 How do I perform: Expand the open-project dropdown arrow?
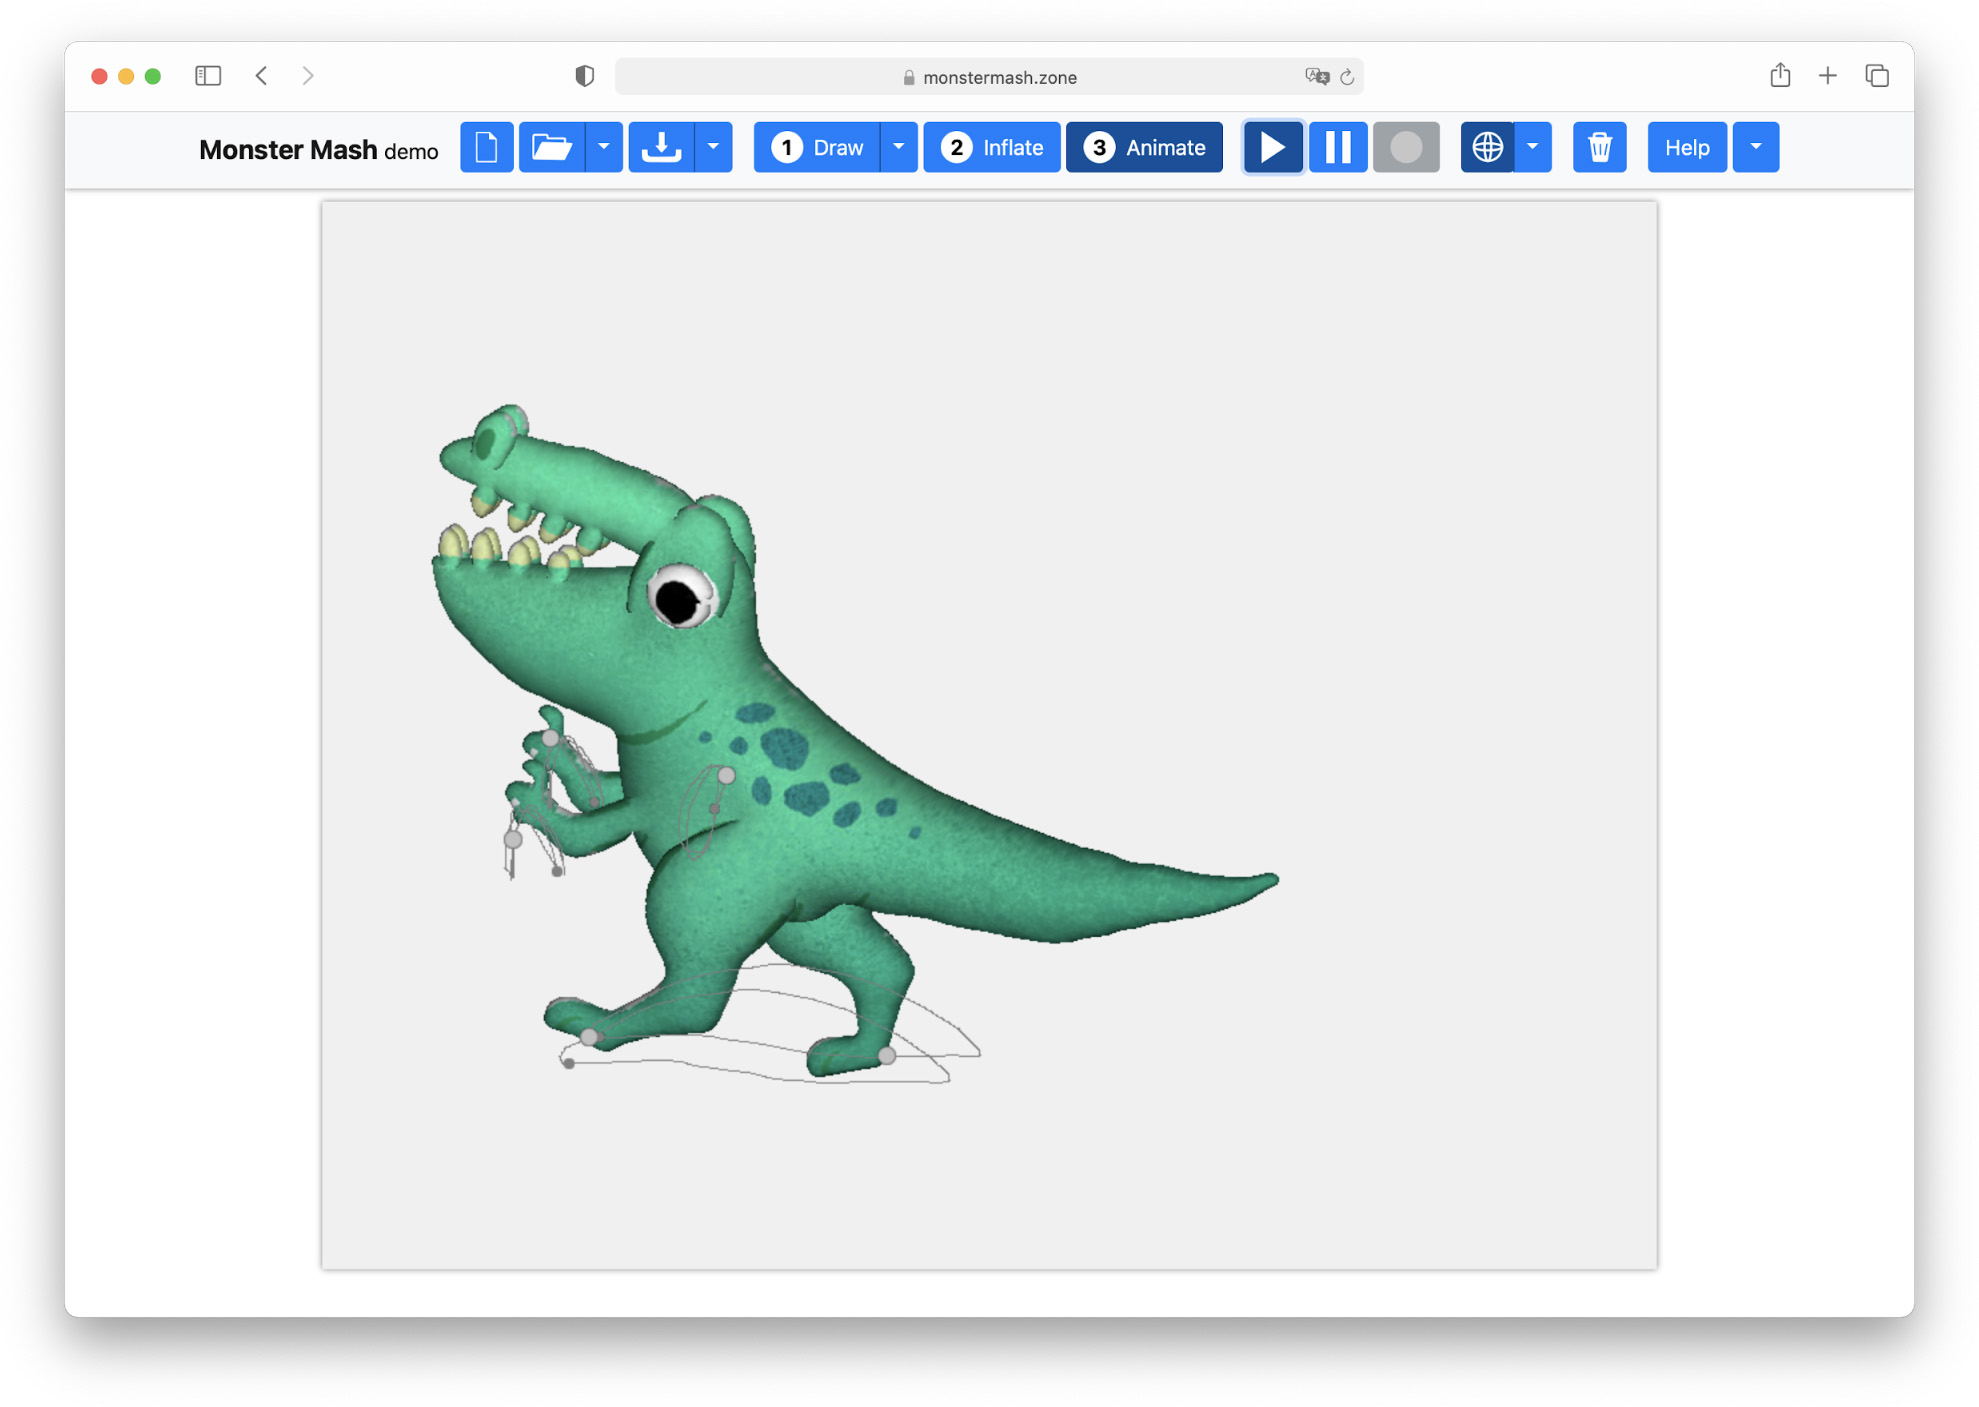click(603, 147)
